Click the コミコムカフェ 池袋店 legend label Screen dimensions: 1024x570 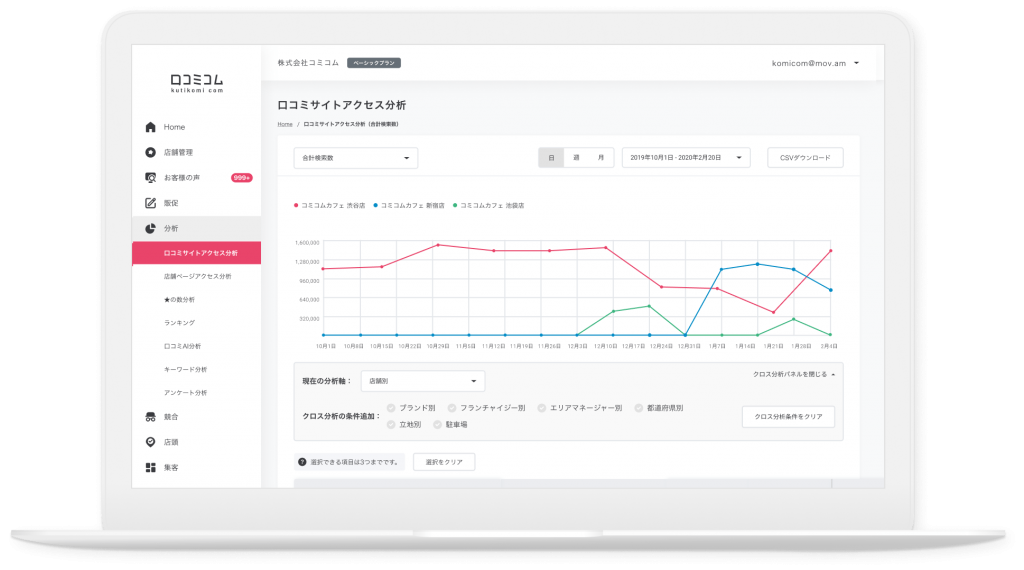(492, 205)
